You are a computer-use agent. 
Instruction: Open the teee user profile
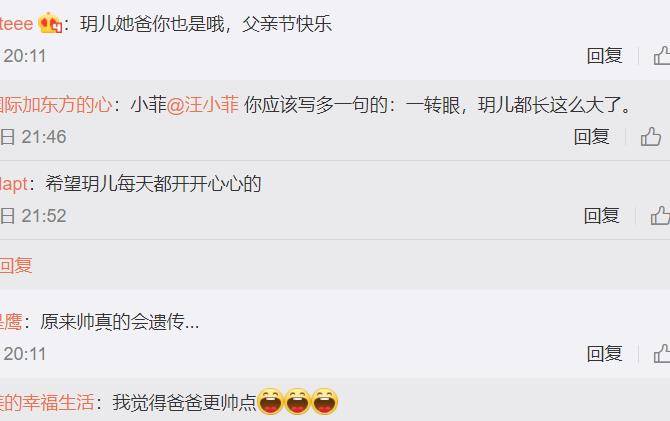[x=16, y=23]
